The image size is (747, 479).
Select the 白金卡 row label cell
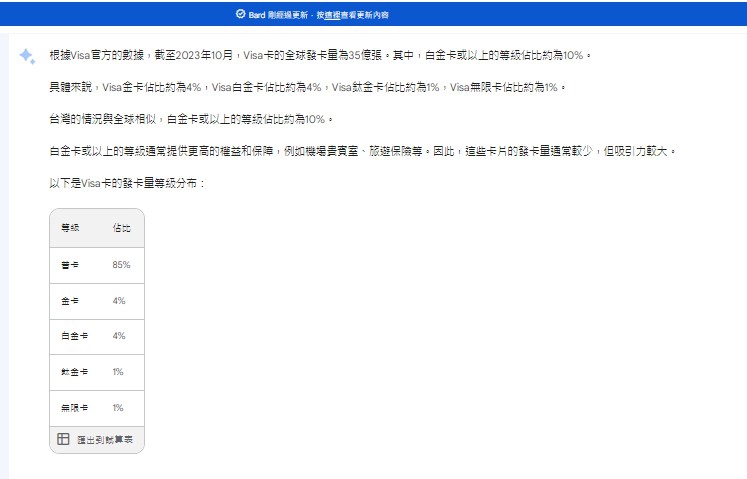[x=72, y=336]
